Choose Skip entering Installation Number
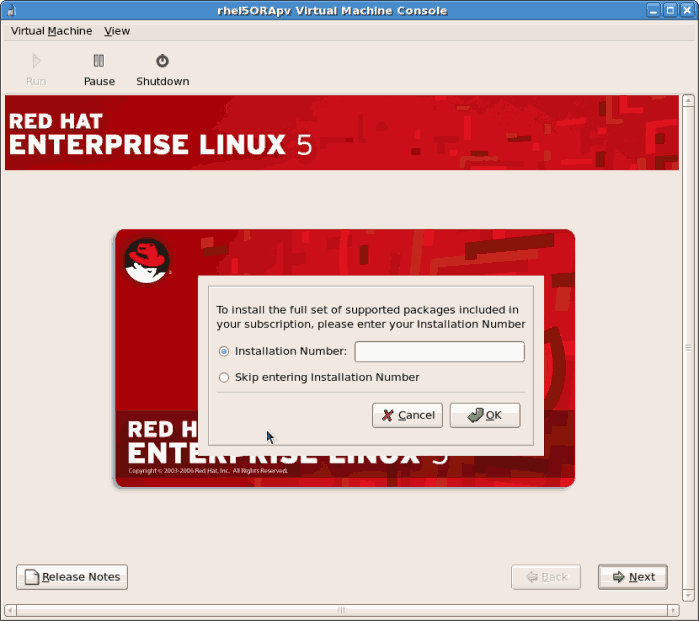699x621 pixels. click(224, 377)
